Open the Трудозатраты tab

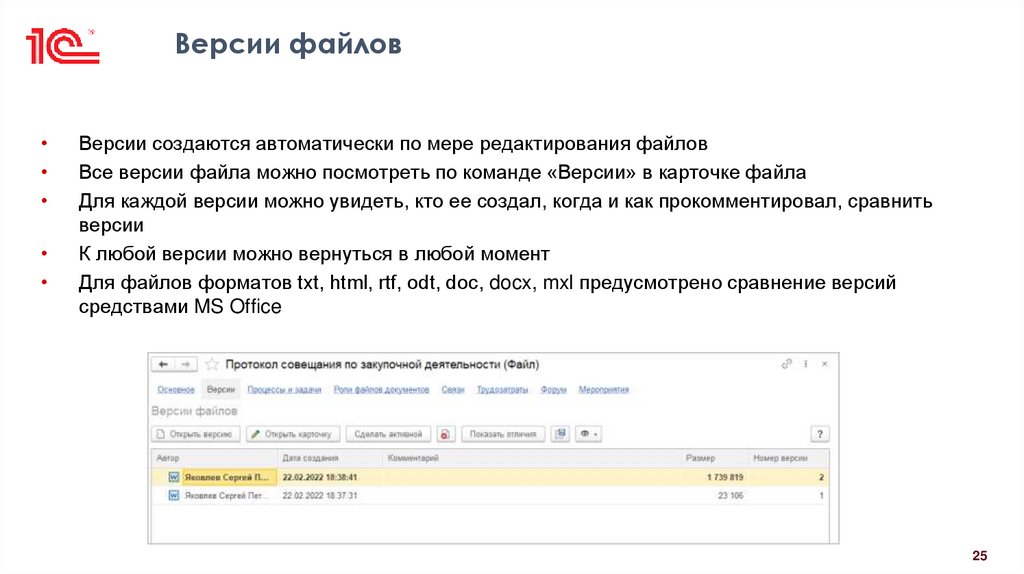pyautogui.click(x=502, y=389)
